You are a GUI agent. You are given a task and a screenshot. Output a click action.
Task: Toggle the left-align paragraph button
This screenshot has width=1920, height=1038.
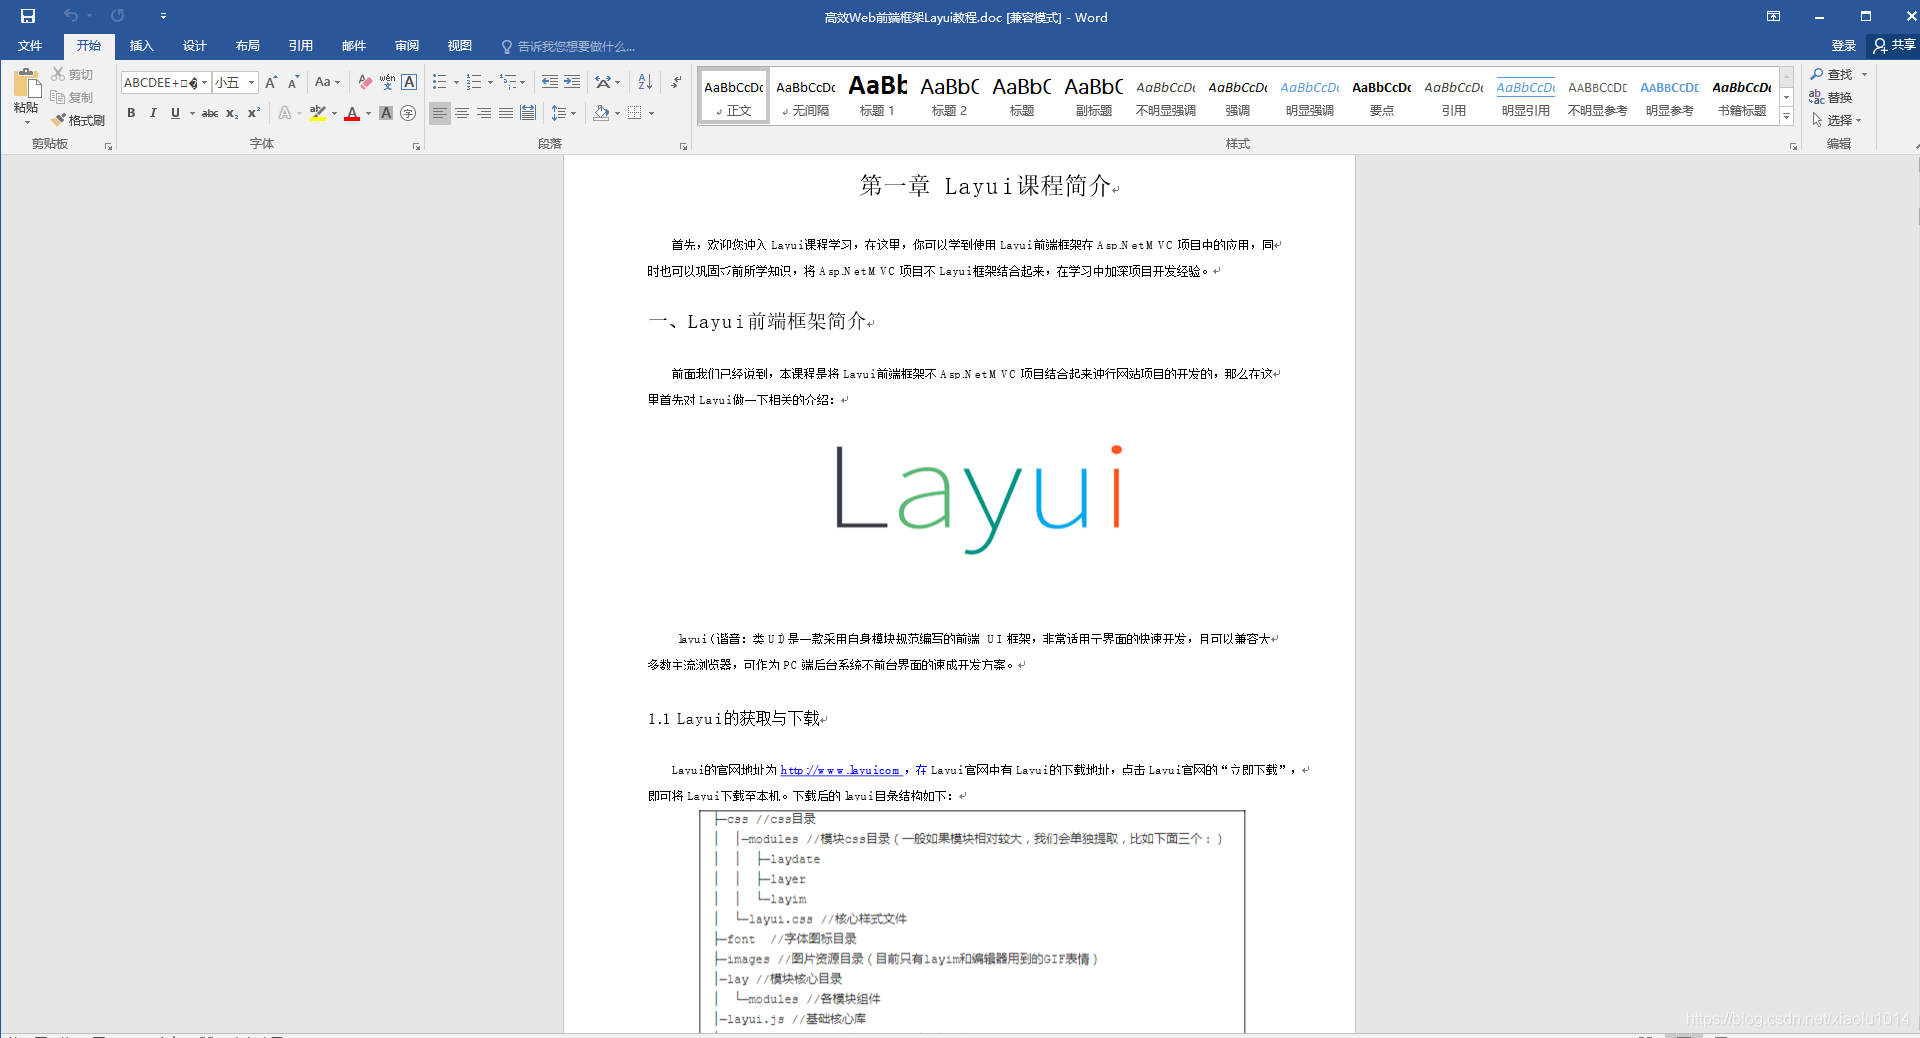tap(440, 113)
